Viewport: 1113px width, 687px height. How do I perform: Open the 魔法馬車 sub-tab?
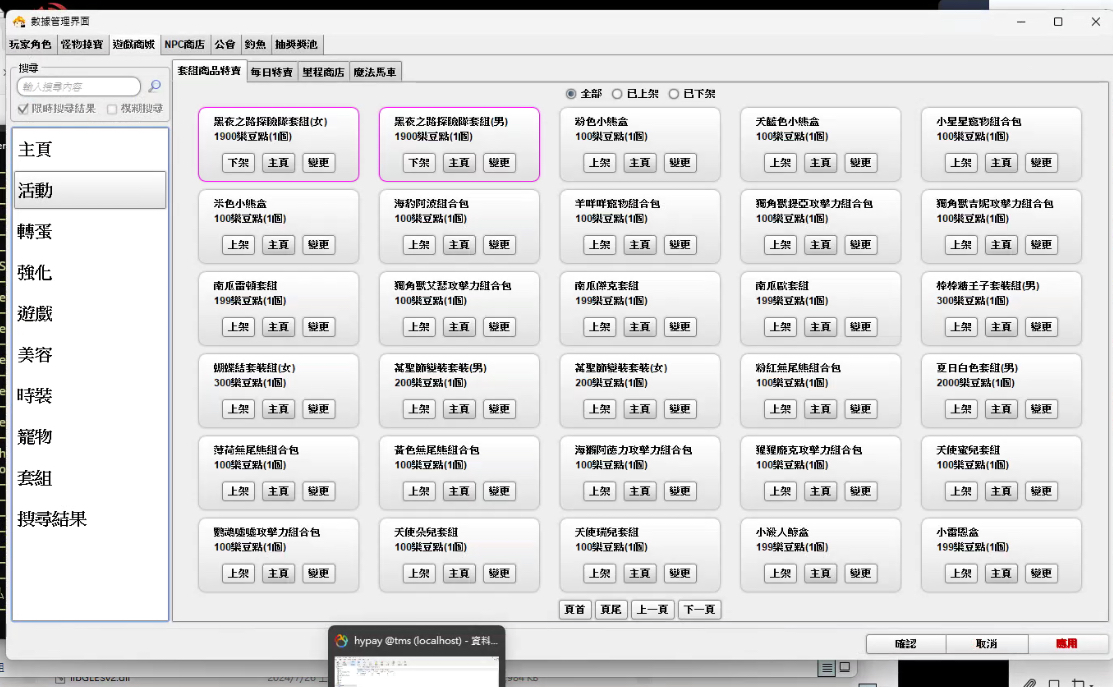click(x=376, y=72)
